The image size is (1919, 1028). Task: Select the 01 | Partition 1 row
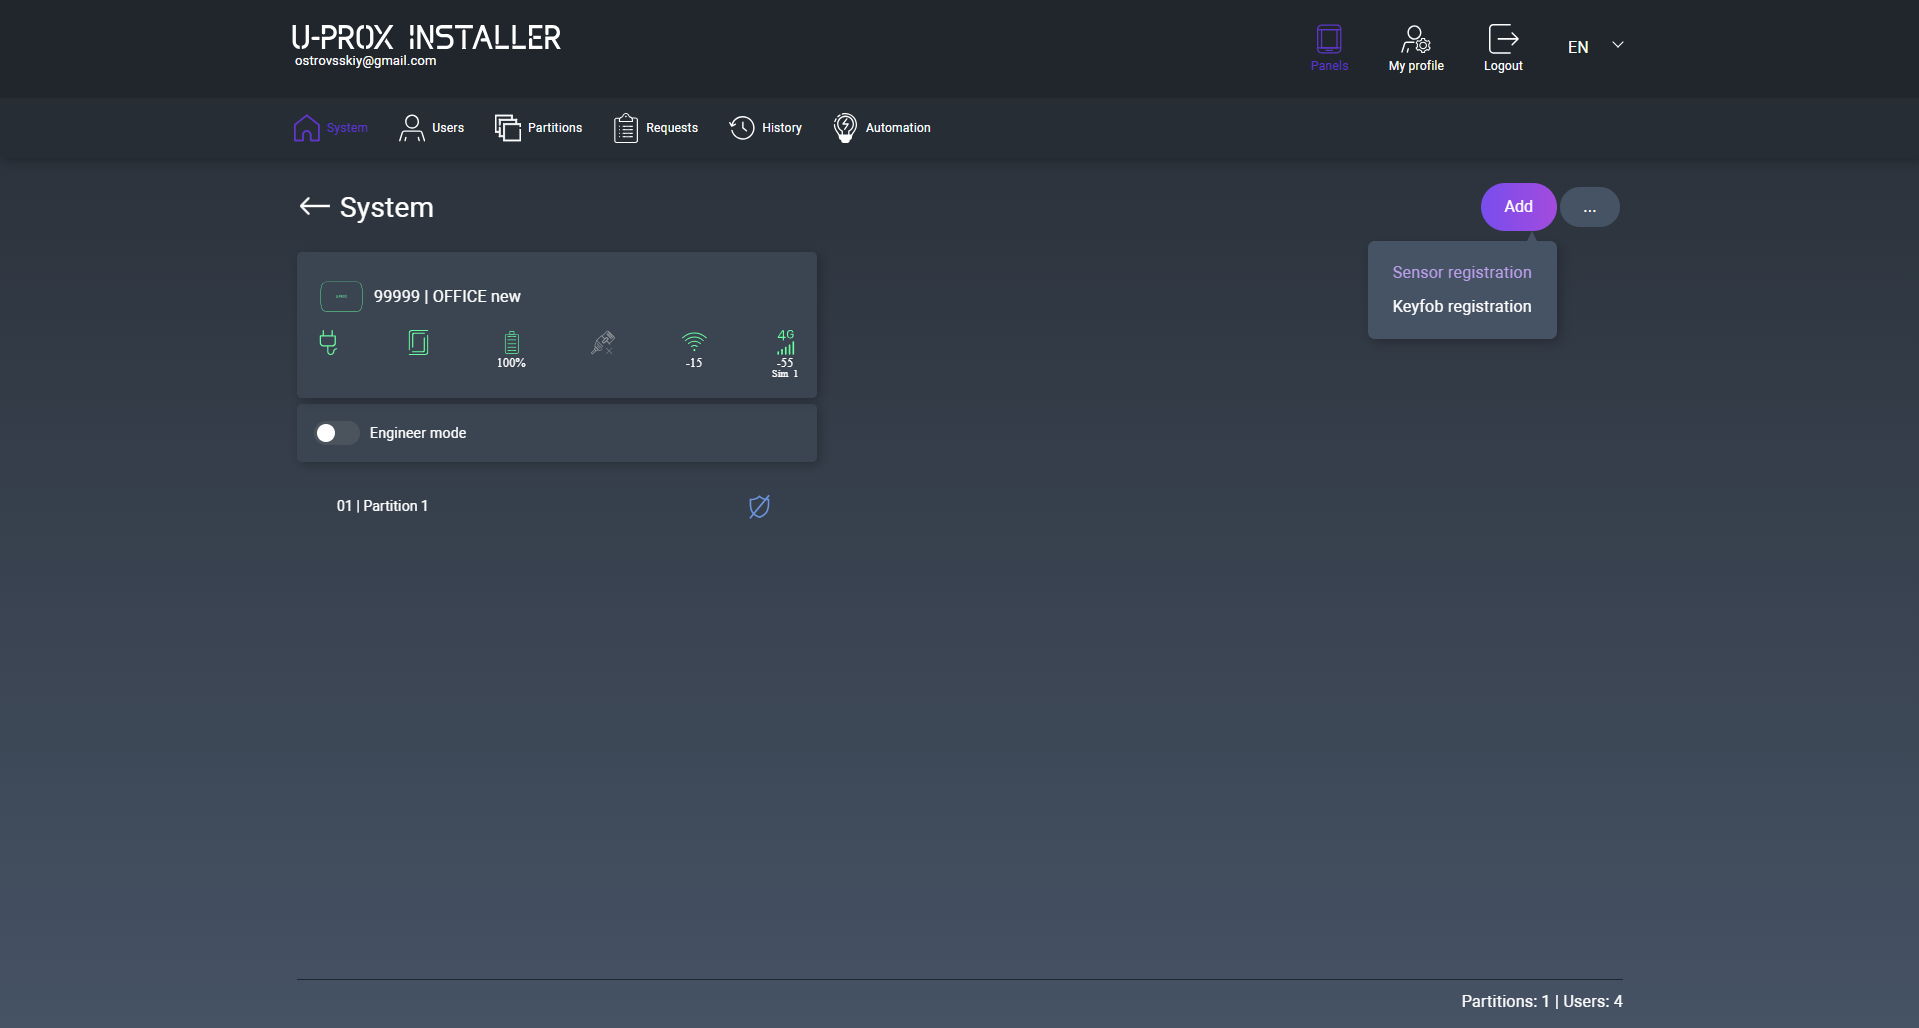(x=382, y=506)
